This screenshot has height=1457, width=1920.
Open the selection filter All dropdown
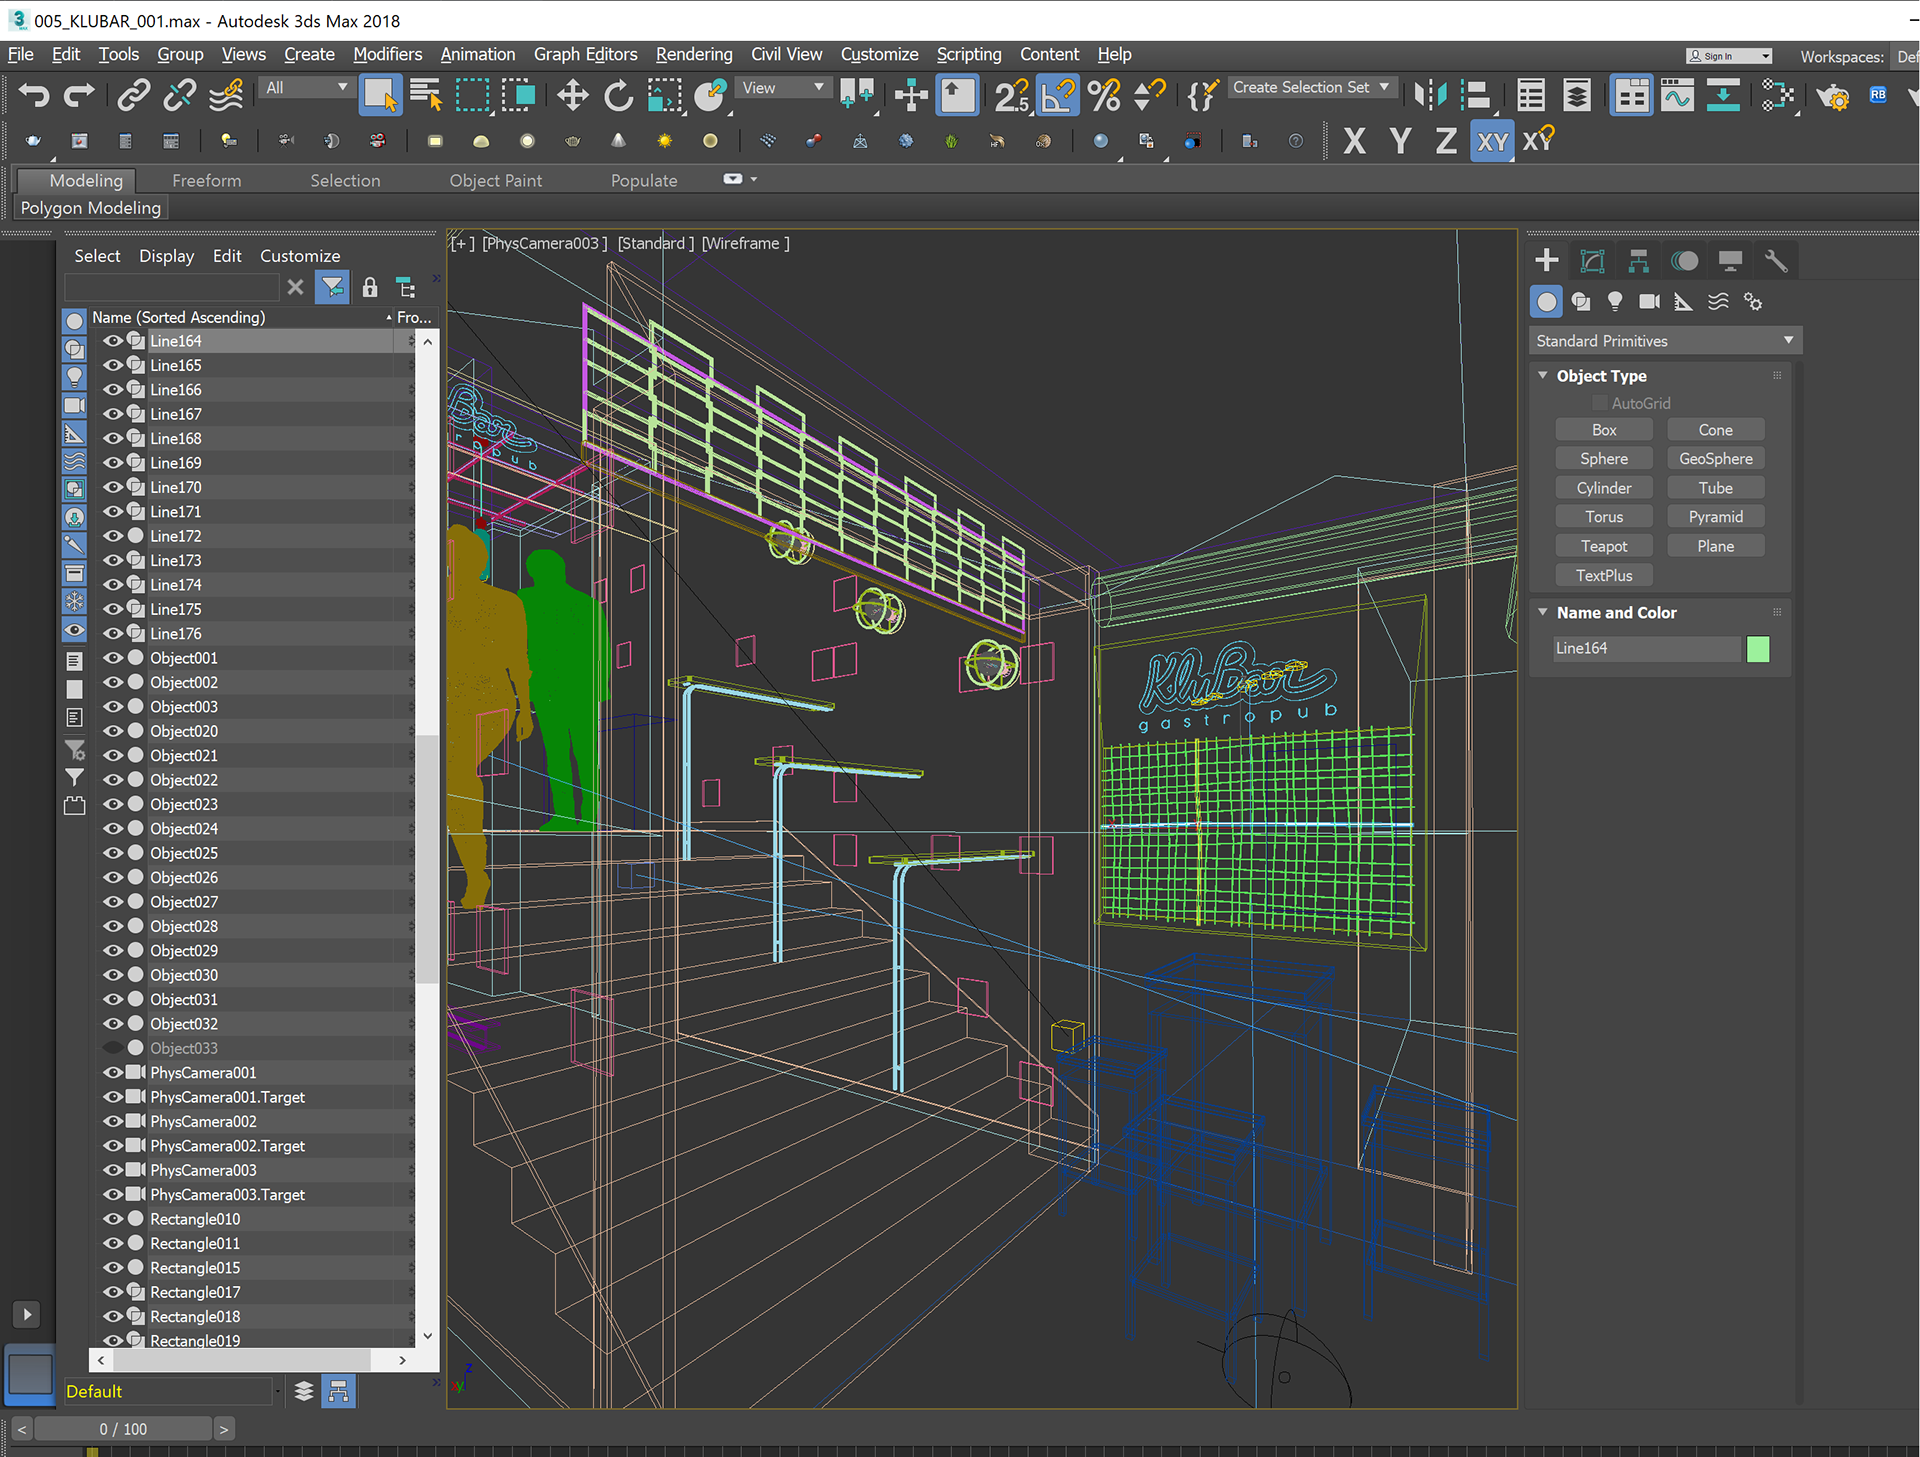pos(306,88)
